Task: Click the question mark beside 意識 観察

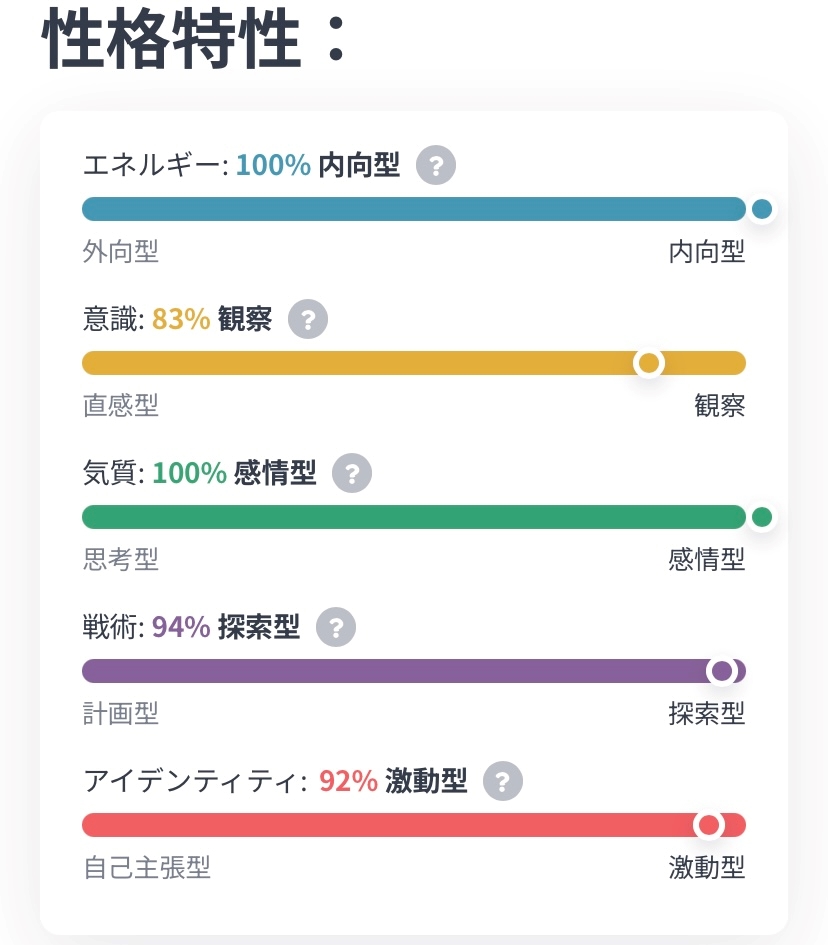Action: tap(307, 320)
